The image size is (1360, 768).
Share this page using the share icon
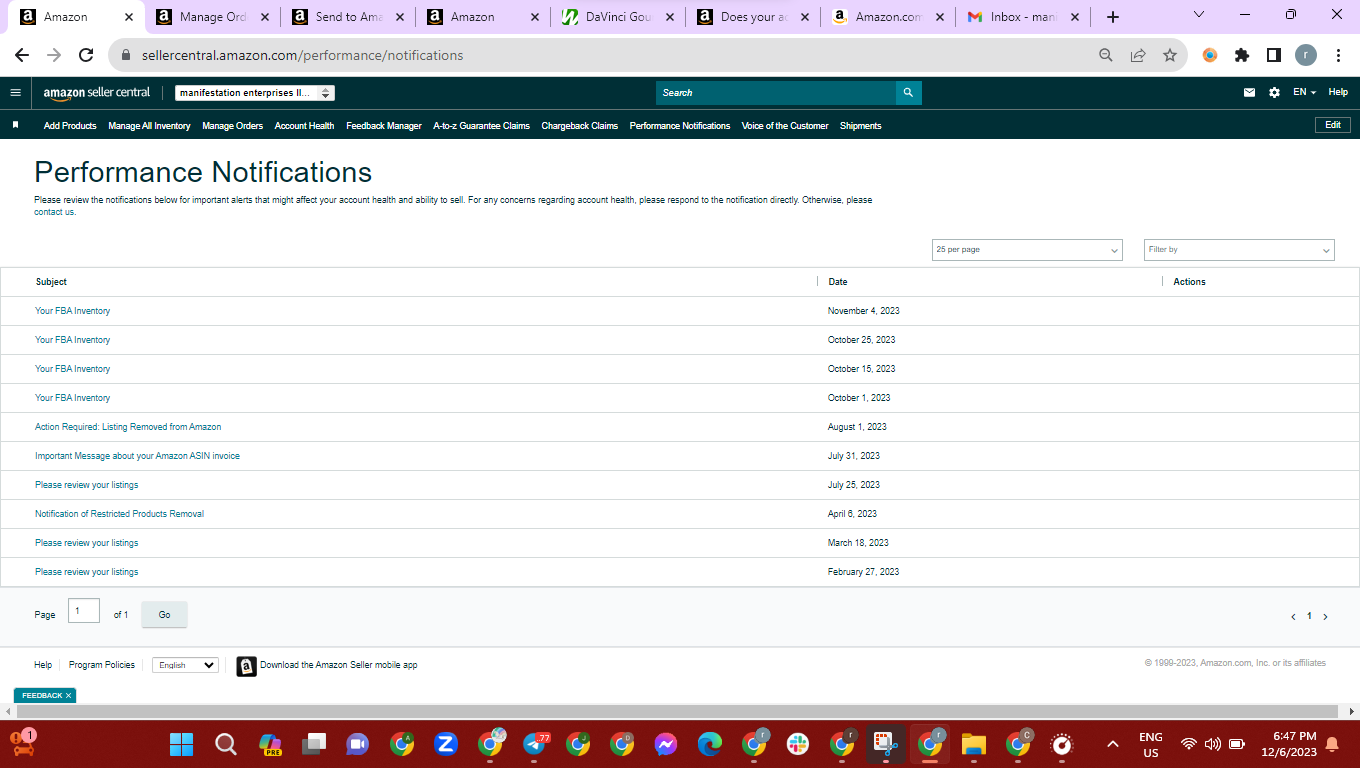click(1138, 56)
